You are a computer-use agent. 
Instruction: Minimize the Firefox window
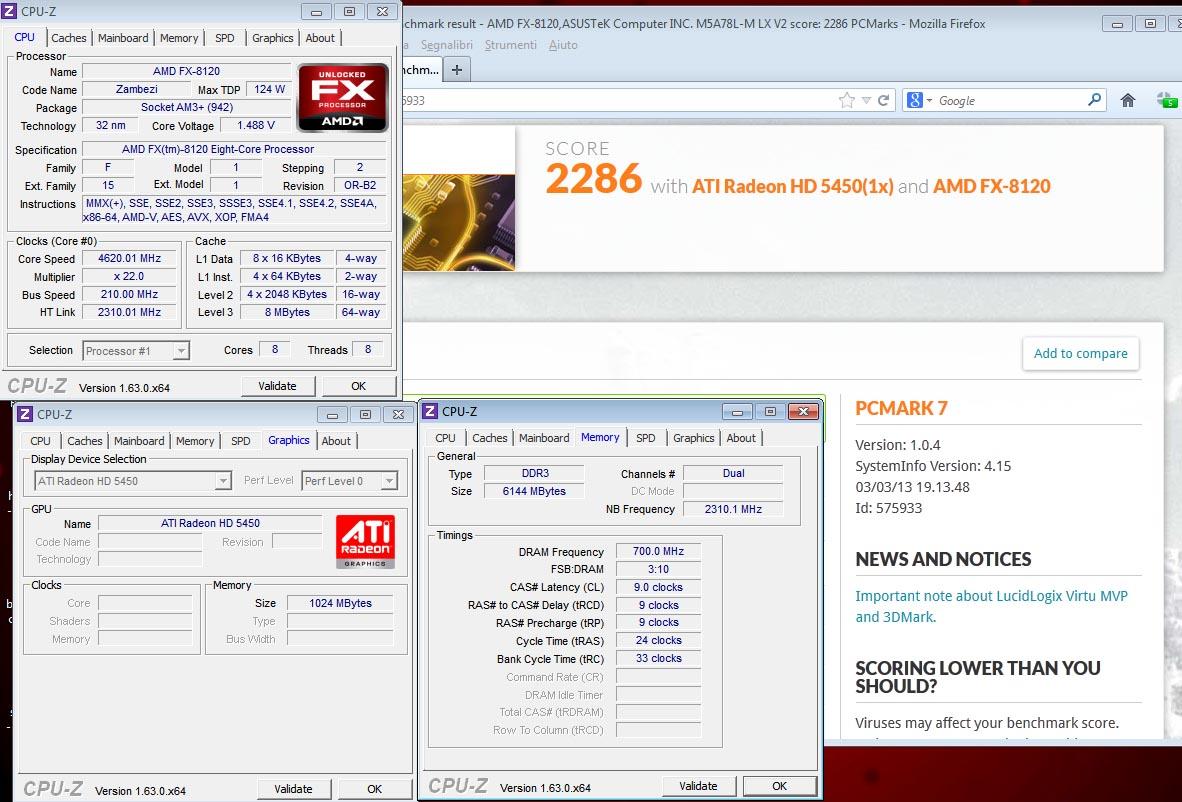coord(1117,24)
